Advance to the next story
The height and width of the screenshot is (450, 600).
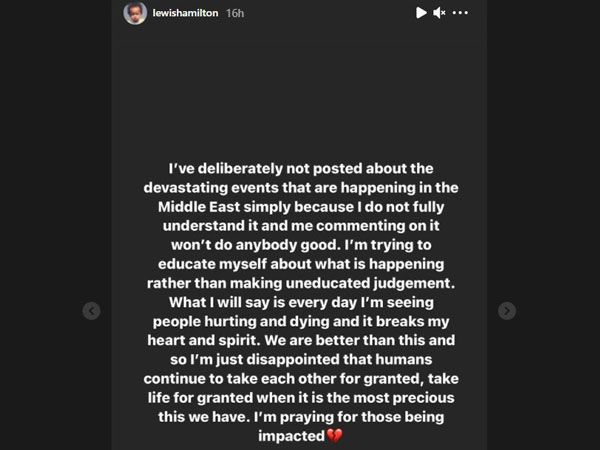[507, 311]
